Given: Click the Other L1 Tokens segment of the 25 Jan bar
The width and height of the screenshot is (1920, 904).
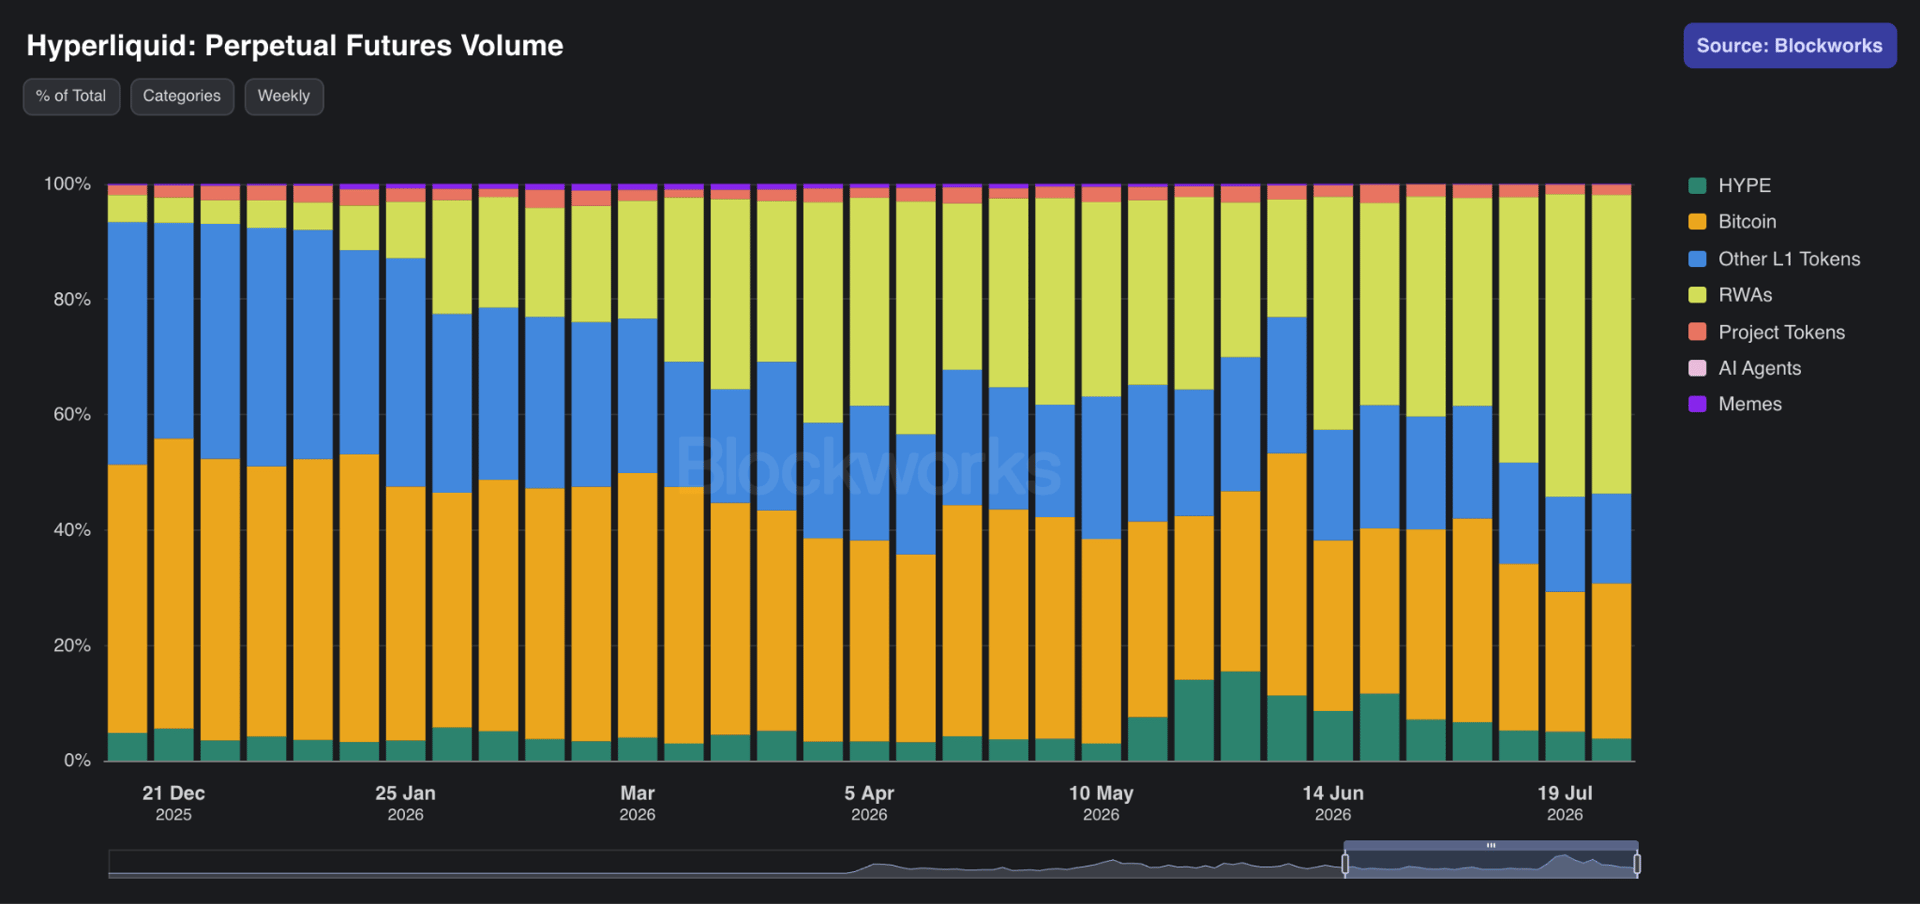Looking at the screenshot, I should coord(406,372).
